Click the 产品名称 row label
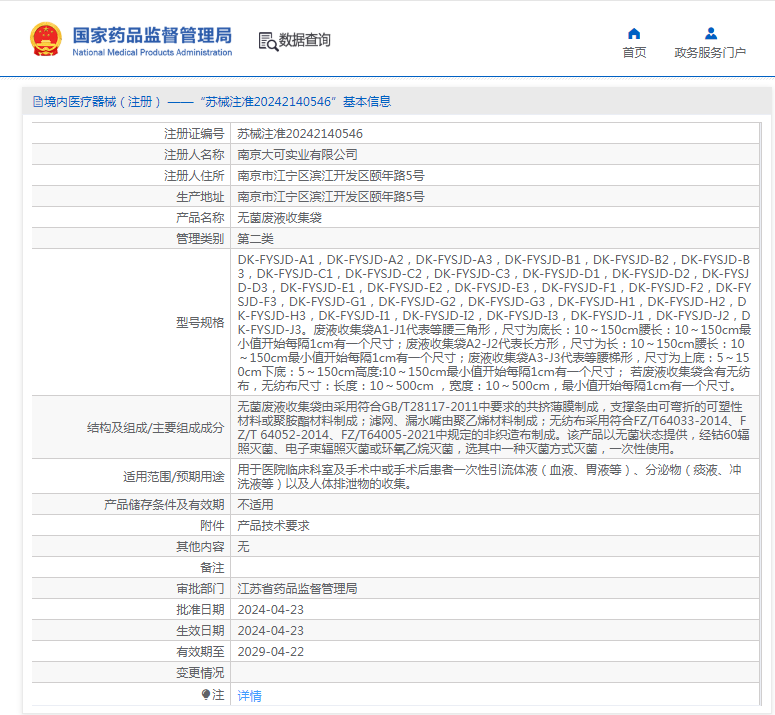775x715 pixels. tap(200, 218)
